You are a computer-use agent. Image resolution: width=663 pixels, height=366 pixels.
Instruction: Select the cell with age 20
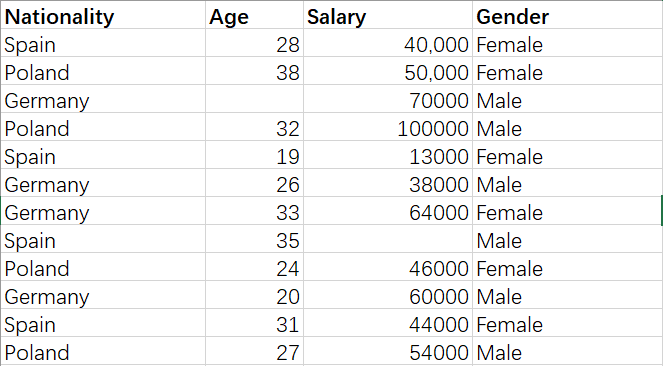coord(255,295)
